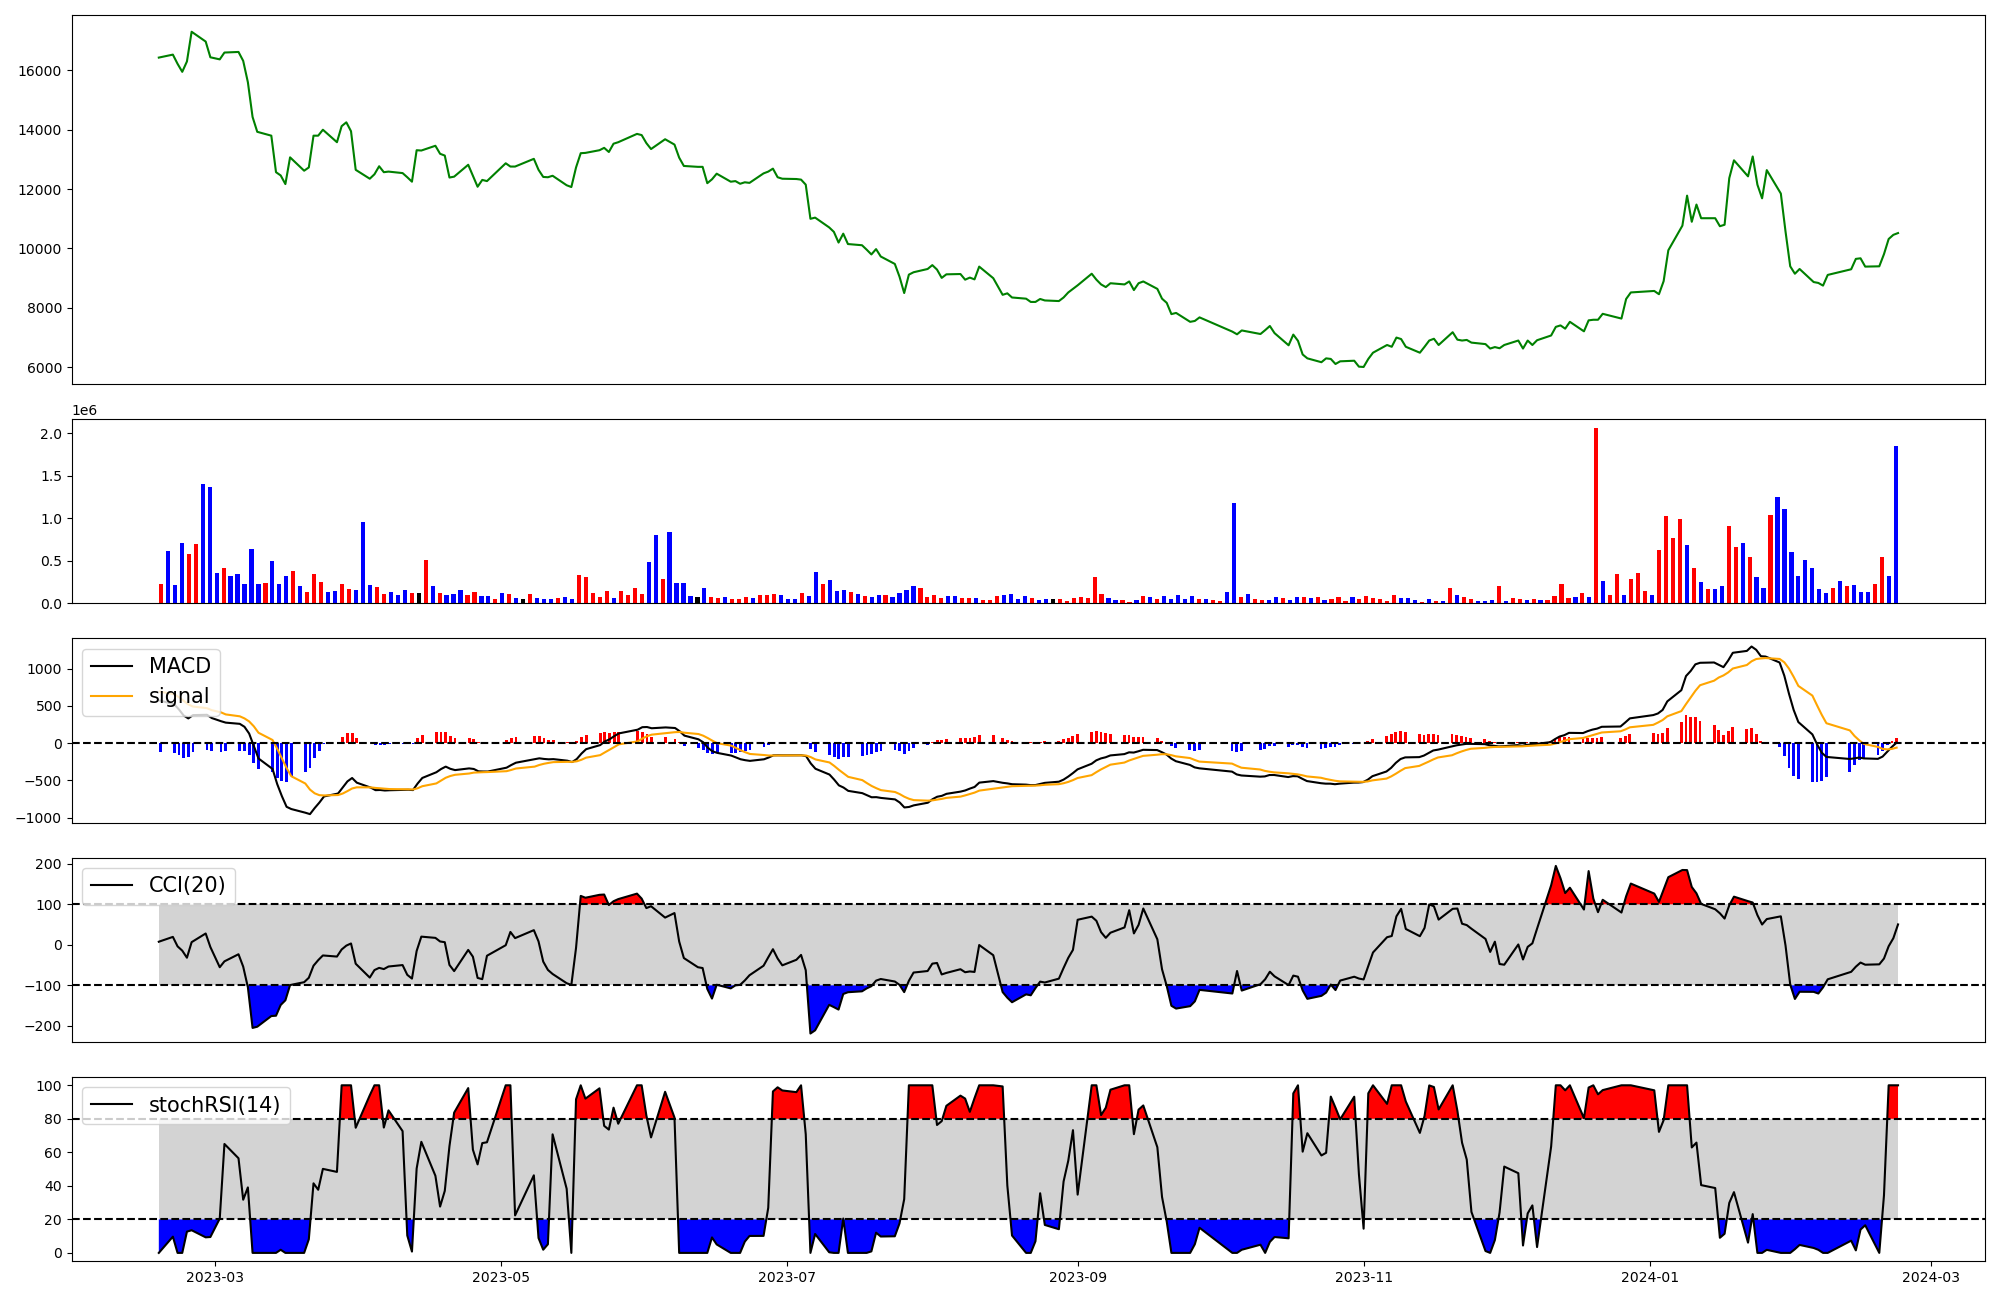Screen dimensions: 2000x1300
Task: Click the 16000 price axis label
Action: click(x=40, y=71)
